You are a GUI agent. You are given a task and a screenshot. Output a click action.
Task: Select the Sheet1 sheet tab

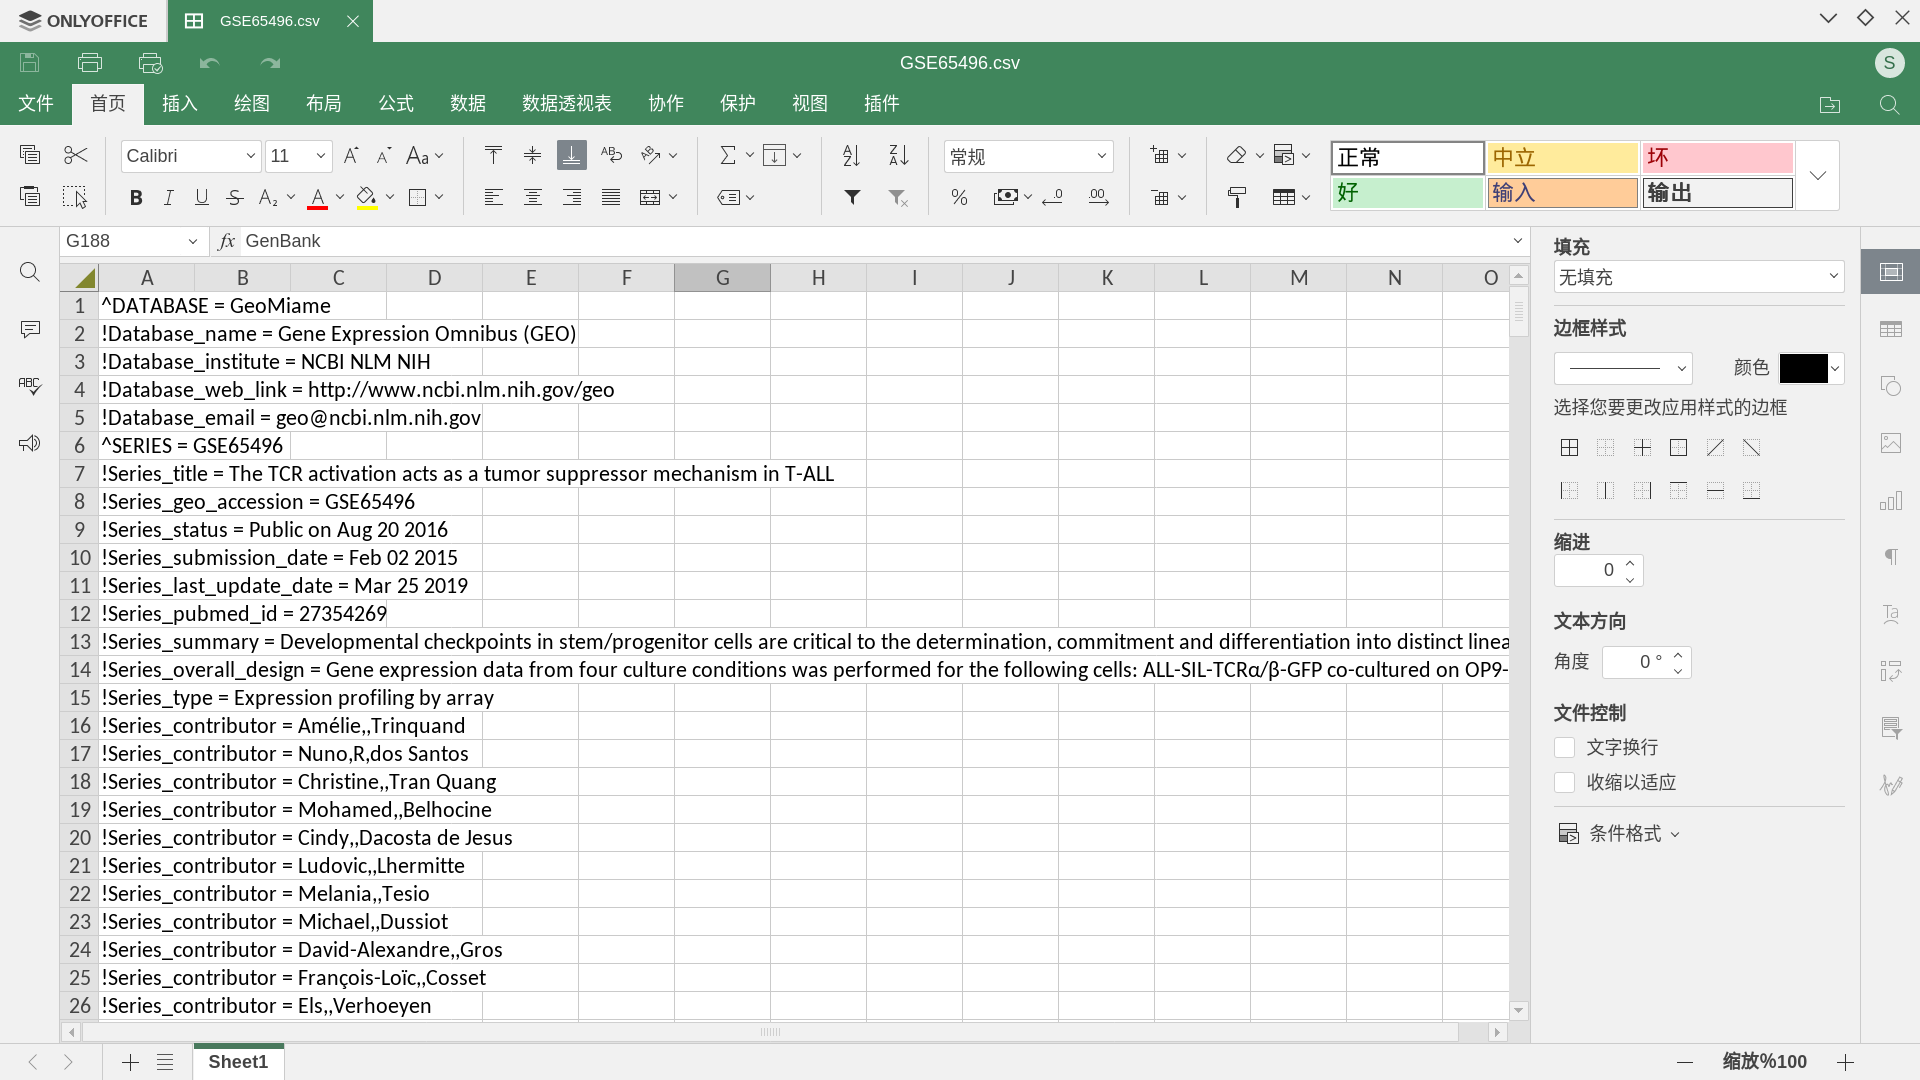(x=238, y=1062)
